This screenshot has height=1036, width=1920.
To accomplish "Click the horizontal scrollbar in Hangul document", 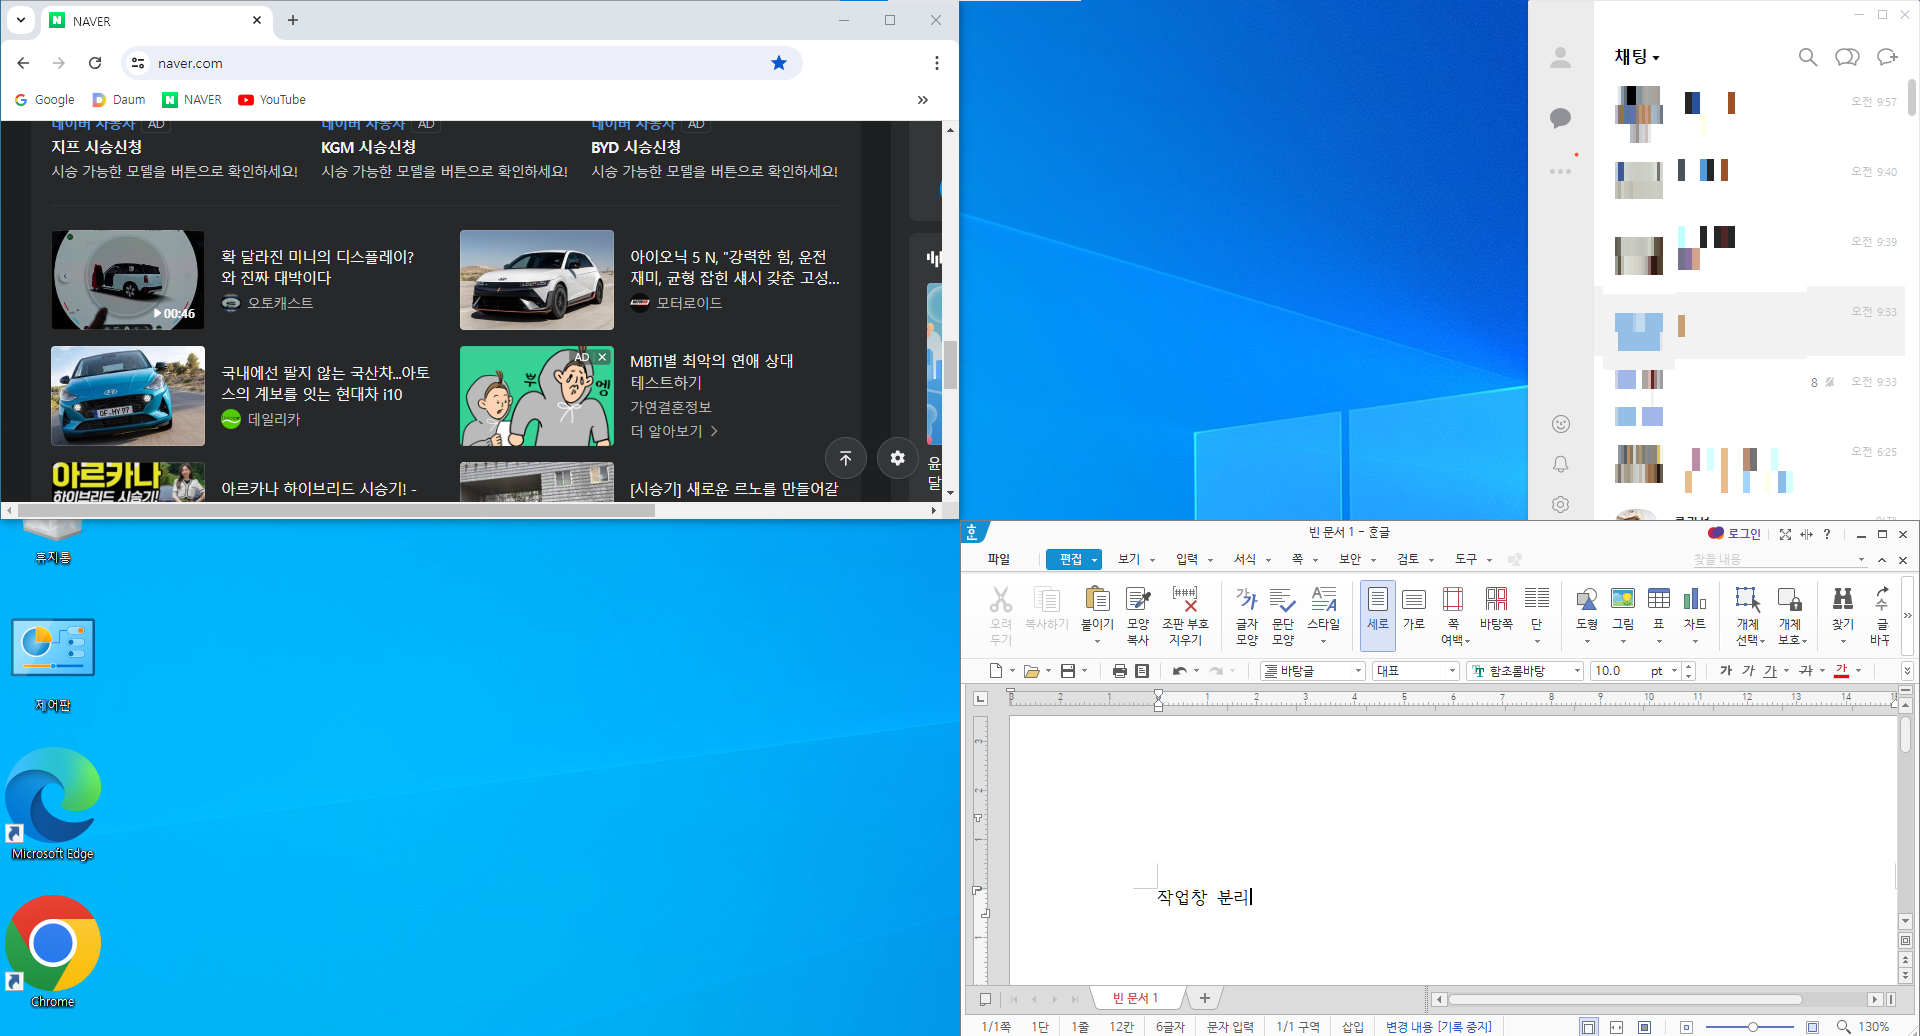I will (x=1625, y=999).
